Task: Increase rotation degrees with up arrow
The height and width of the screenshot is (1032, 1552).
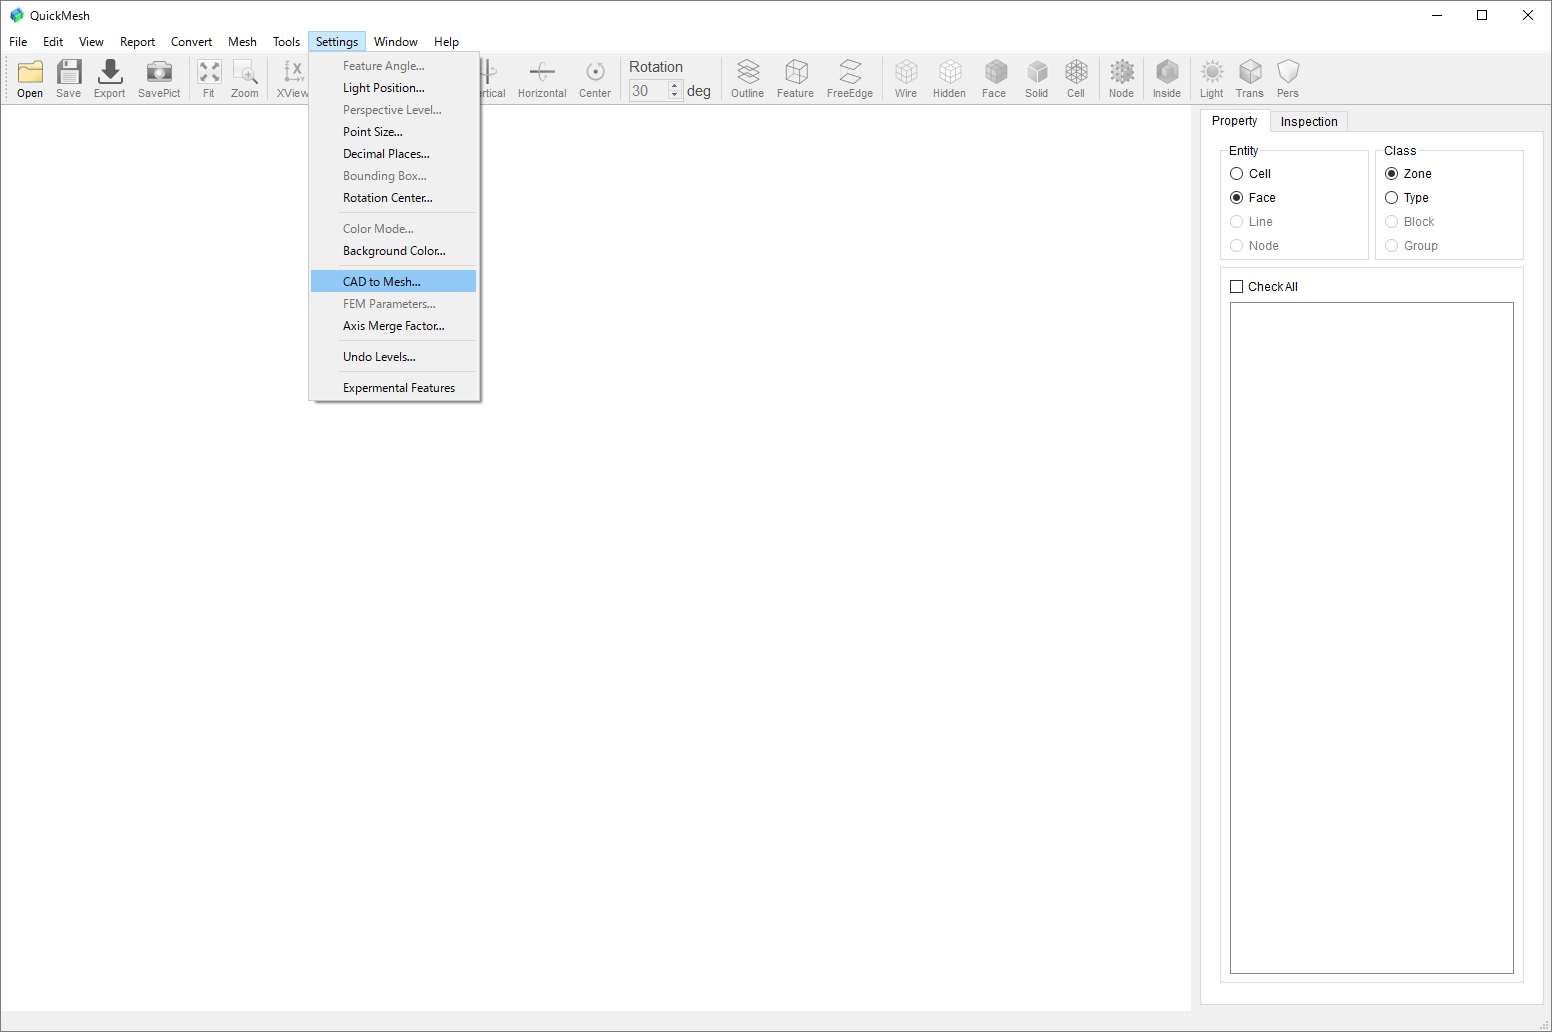Action: pyautogui.click(x=675, y=86)
